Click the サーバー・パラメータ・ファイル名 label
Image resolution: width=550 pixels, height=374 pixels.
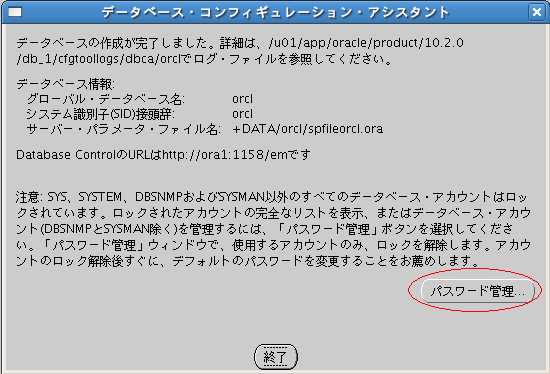(123, 129)
